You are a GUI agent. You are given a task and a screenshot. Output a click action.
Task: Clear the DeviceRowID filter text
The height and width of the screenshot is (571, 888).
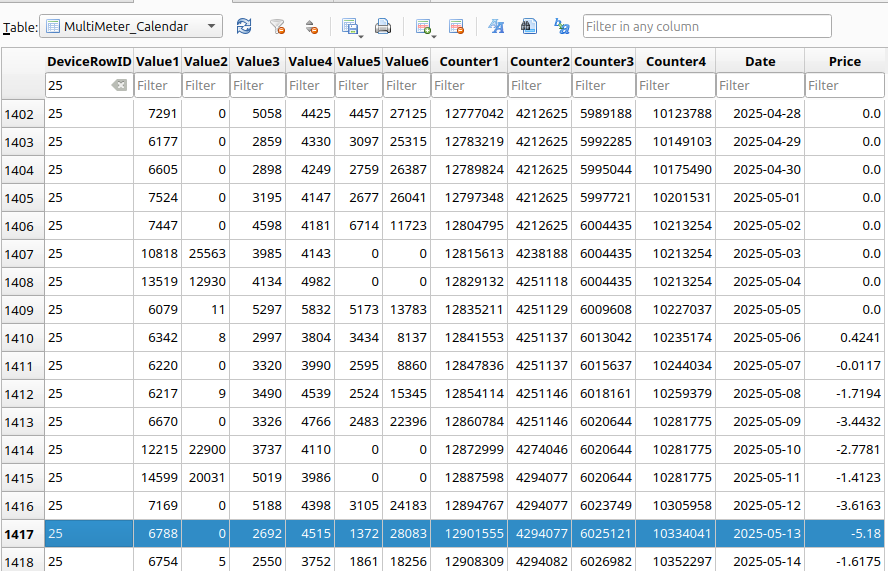point(119,86)
